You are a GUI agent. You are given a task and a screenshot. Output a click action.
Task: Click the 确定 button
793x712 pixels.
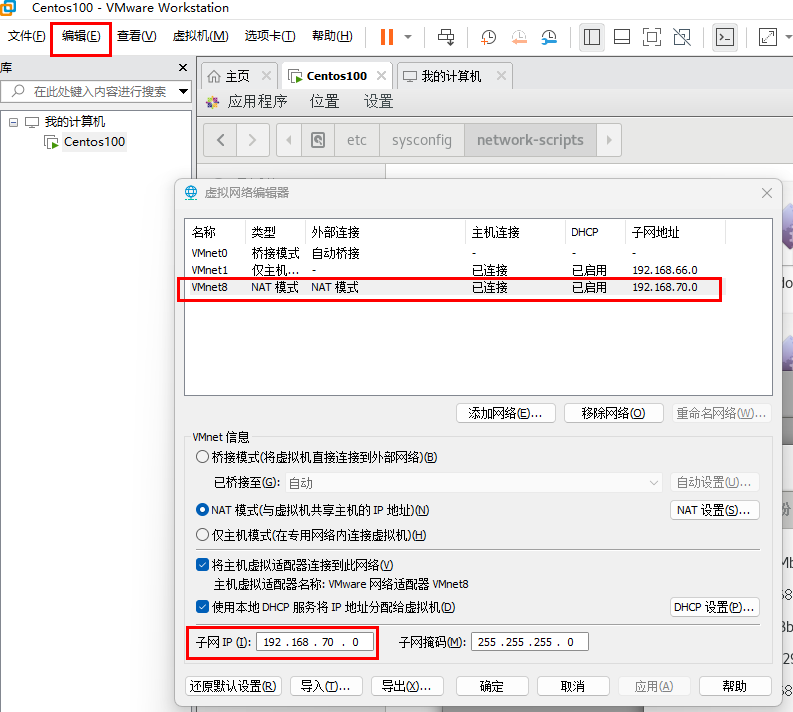coord(492,686)
